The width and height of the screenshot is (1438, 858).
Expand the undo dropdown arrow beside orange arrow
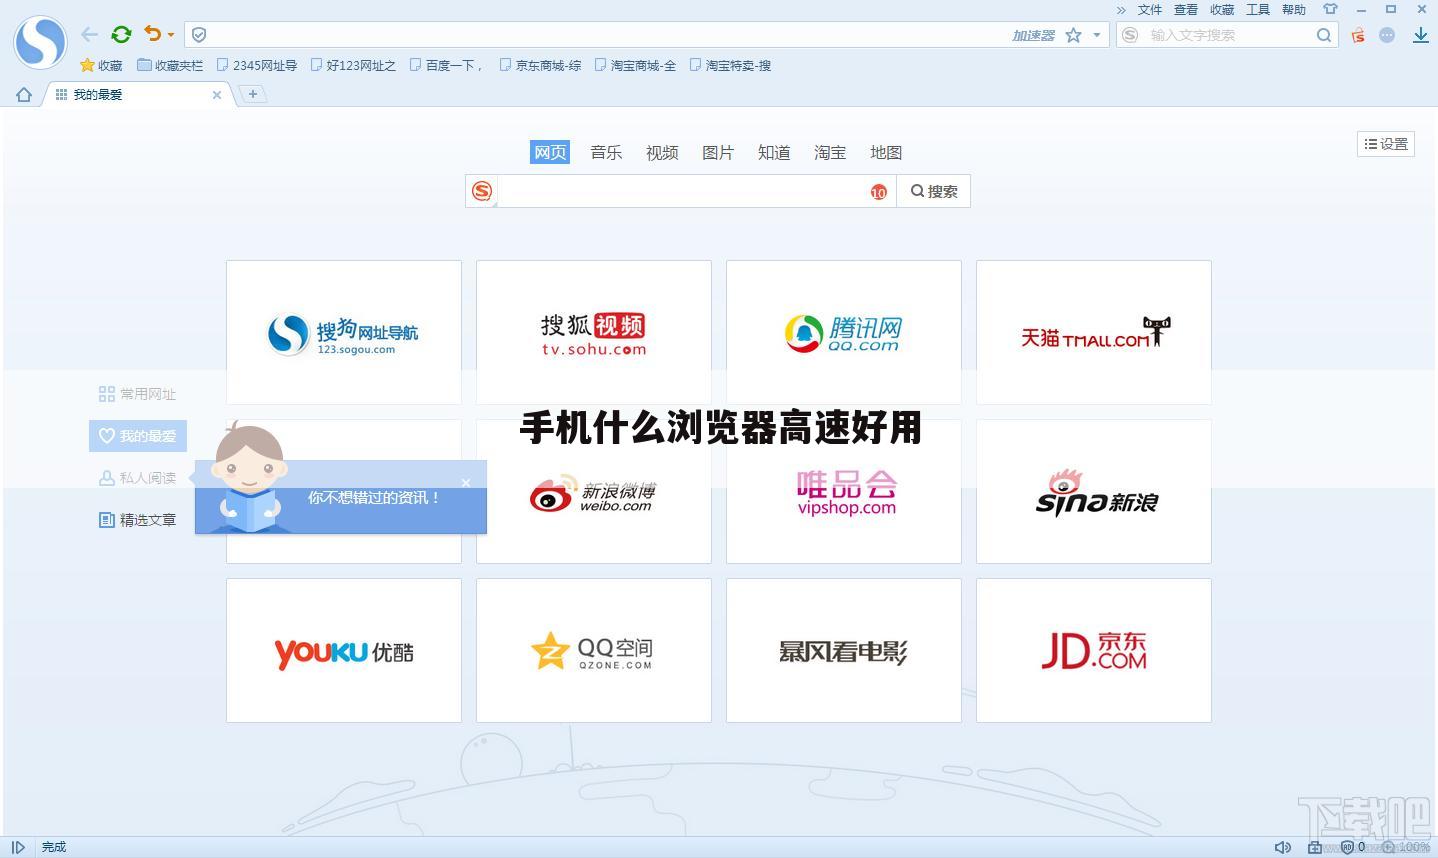coord(171,35)
